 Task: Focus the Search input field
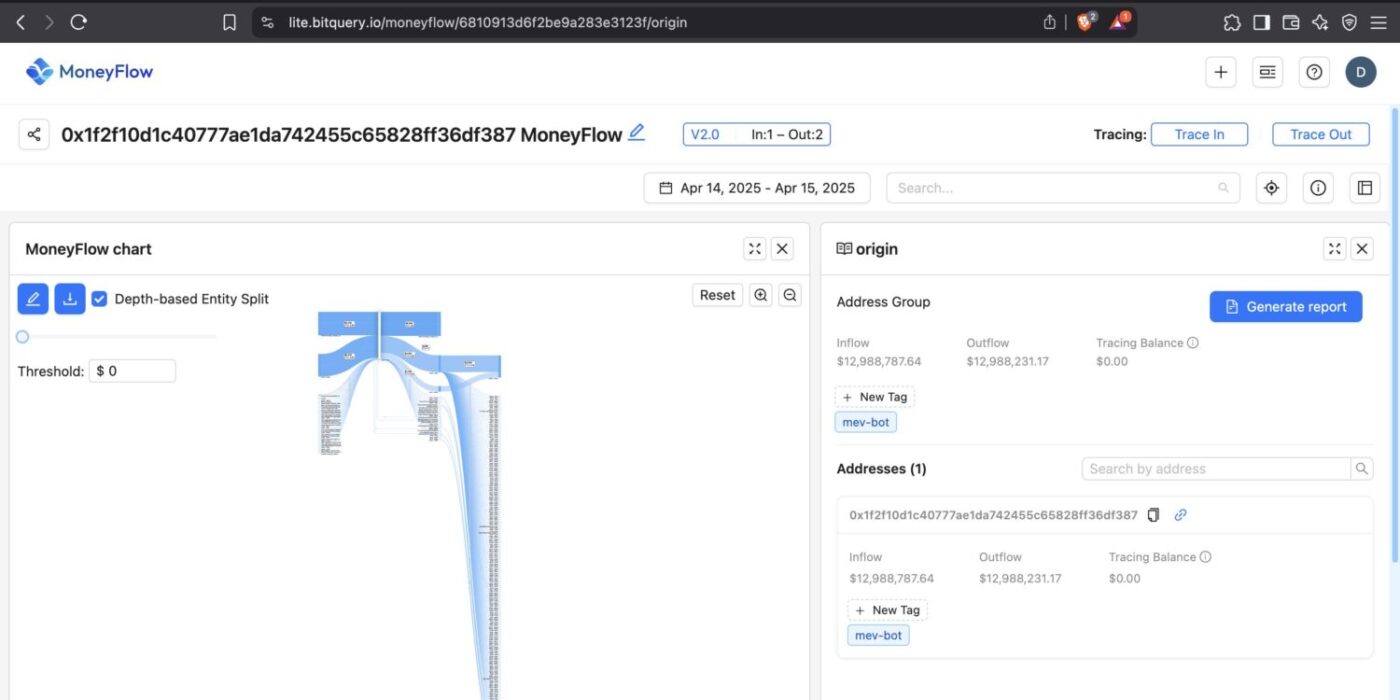click(x=1063, y=188)
